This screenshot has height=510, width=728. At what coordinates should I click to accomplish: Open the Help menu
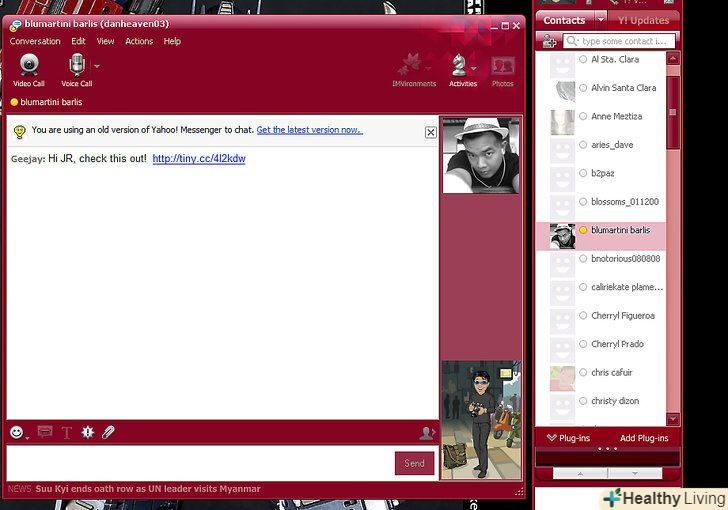pyautogui.click(x=172, y=41)
